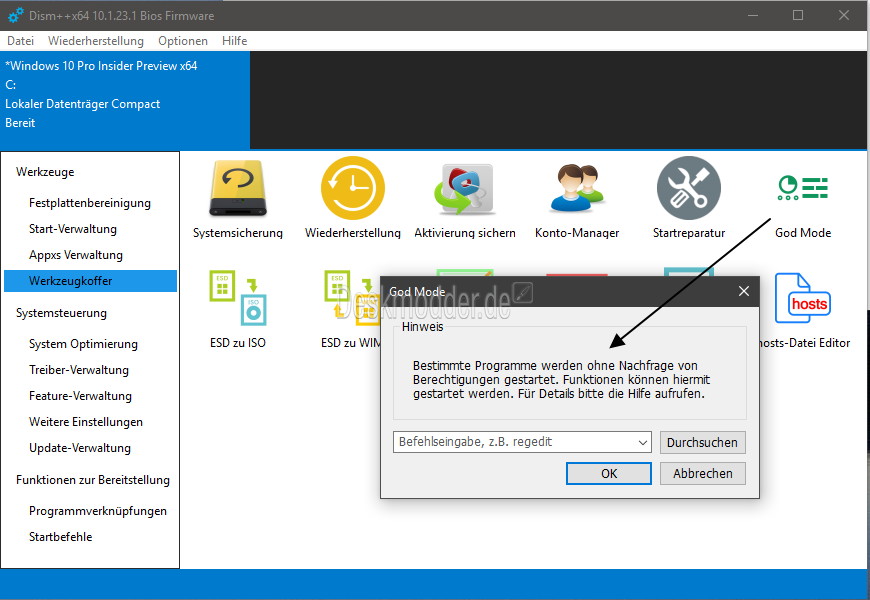
Task: Close the God Mode dialog
Action: pyautogui.click(x=743, y=291)
